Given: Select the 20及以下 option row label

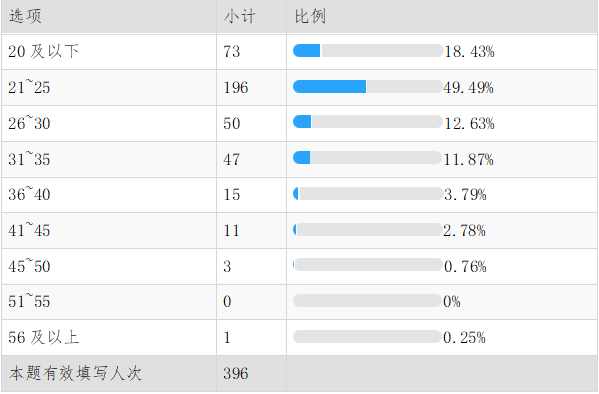Looking at the screenshot, I should [44, 51].
